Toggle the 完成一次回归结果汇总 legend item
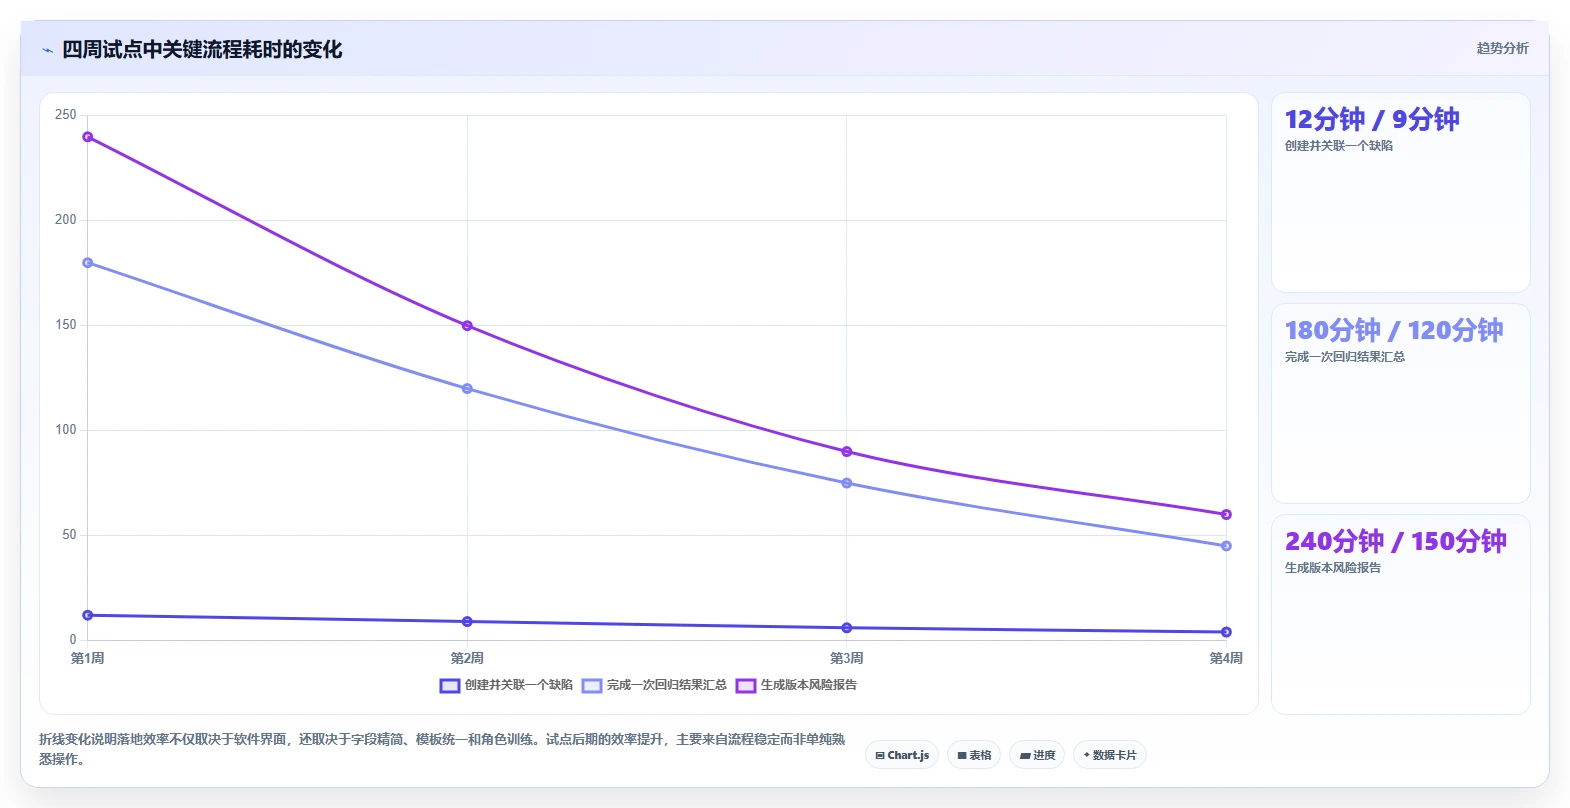Image resolution: width=1570 pixels, height=808 pixels. point(654,685)
